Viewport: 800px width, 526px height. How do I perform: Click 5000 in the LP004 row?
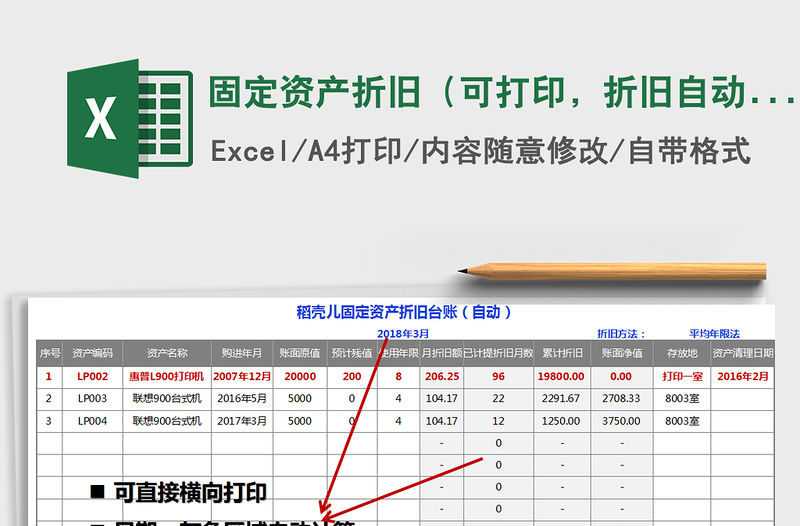(x=300, y=421)
